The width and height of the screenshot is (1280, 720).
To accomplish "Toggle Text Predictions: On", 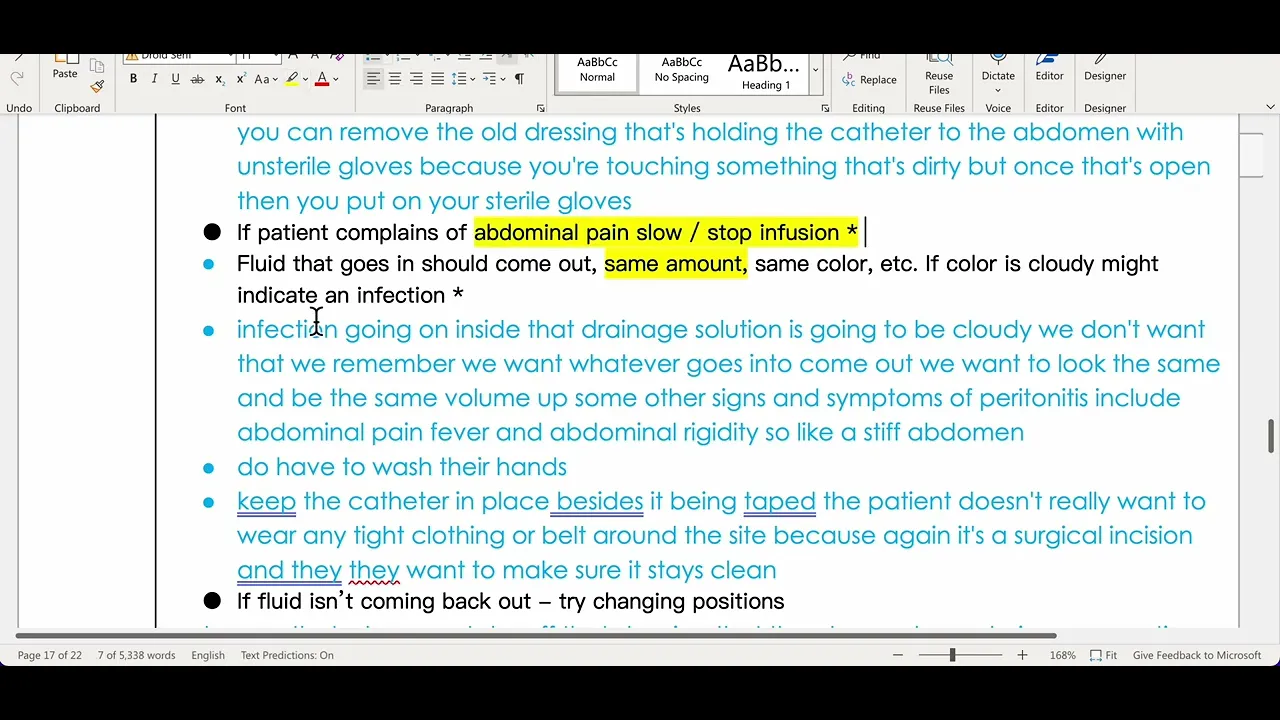I will pos(287,655).
